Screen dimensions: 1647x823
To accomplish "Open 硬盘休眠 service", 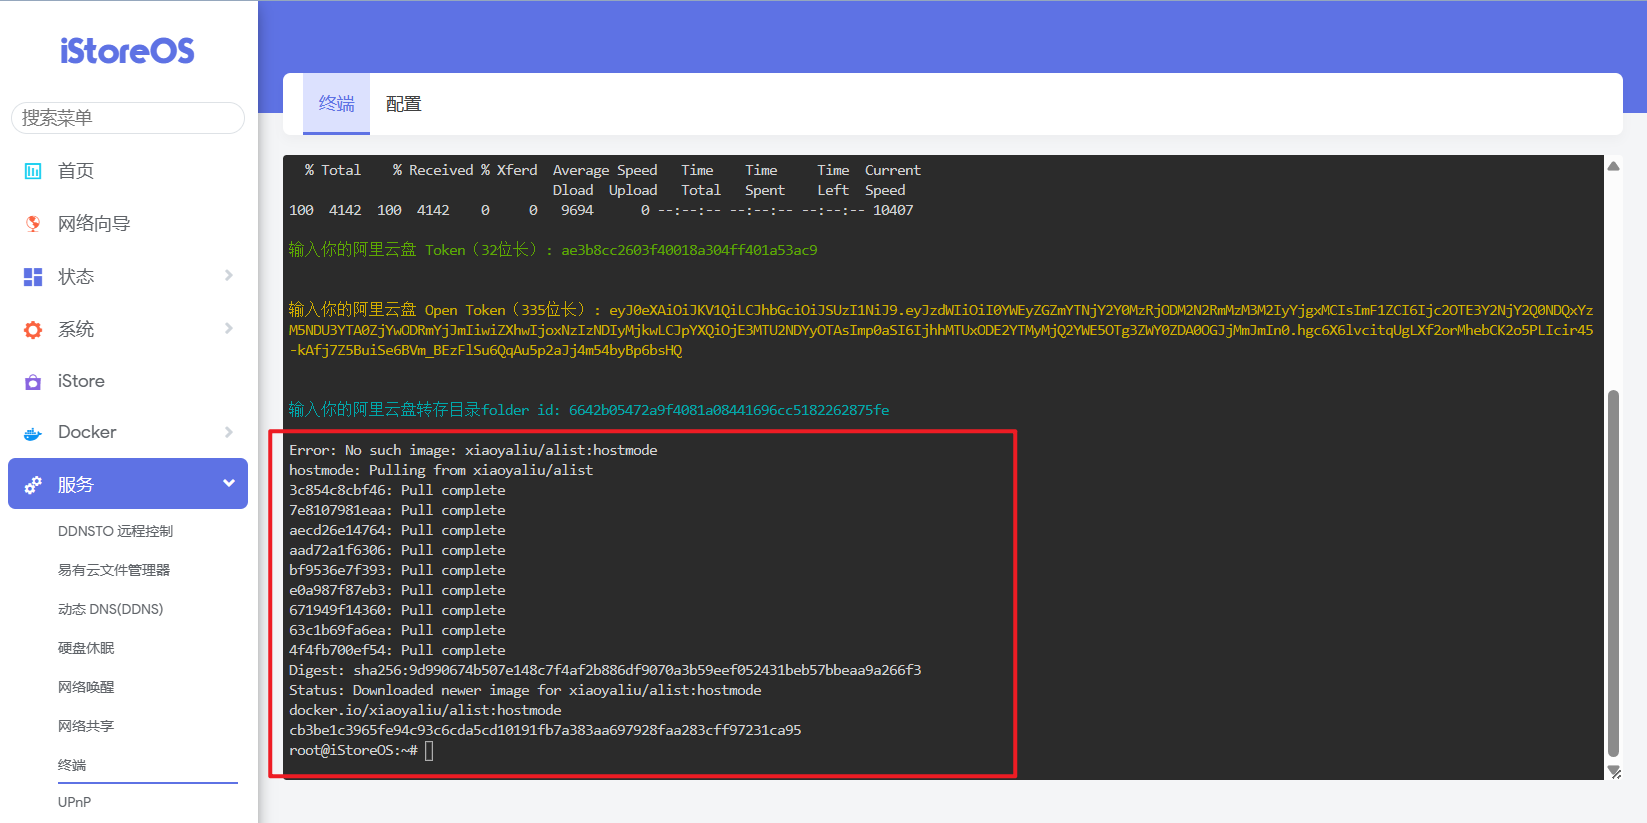I will click(86, 648).
